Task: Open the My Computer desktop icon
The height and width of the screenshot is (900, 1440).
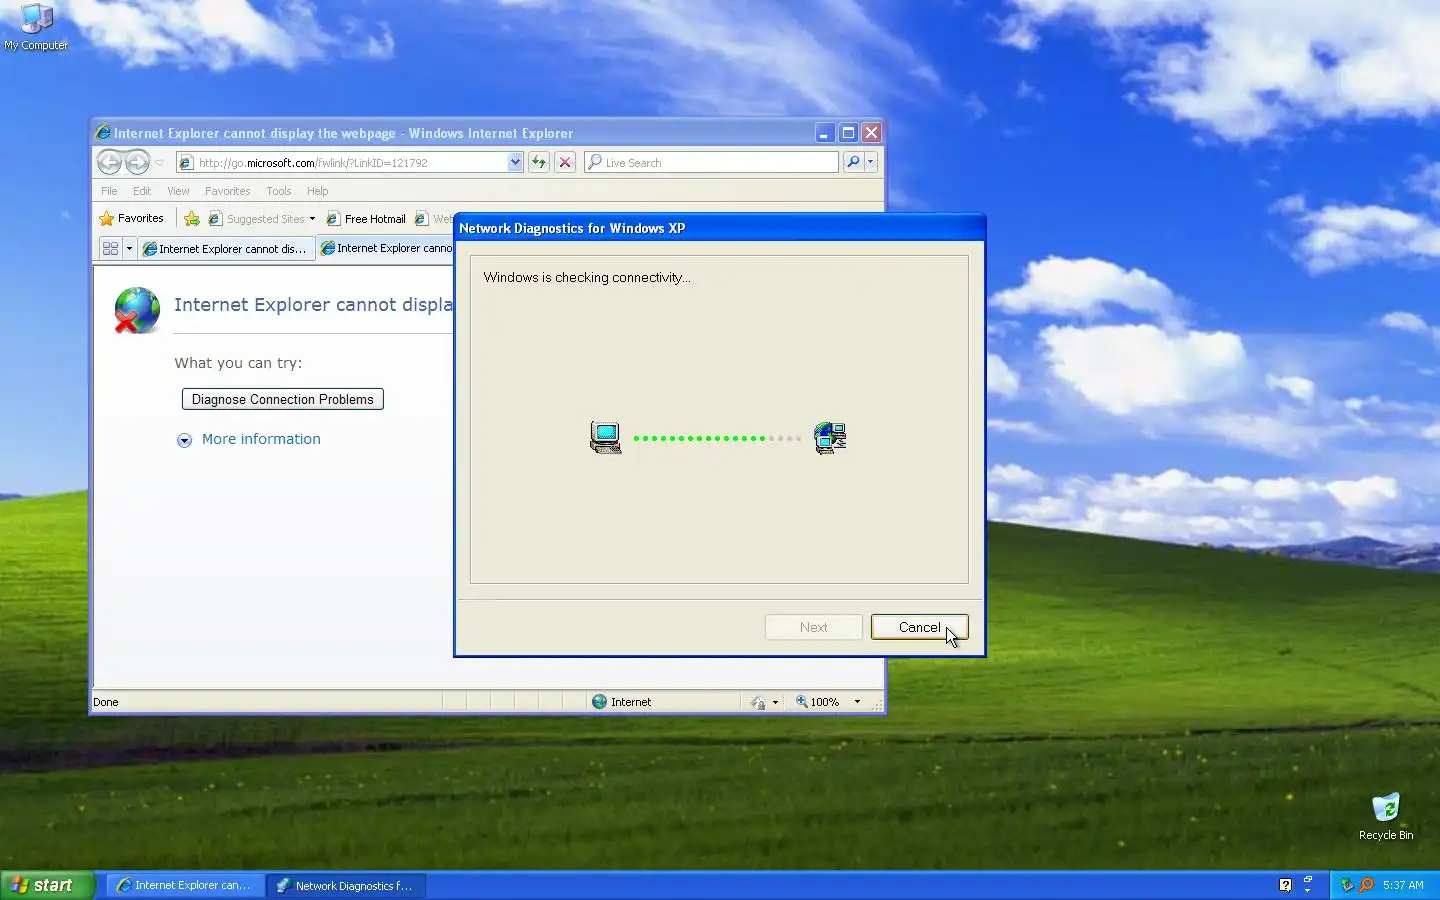Action: point(36,26)
